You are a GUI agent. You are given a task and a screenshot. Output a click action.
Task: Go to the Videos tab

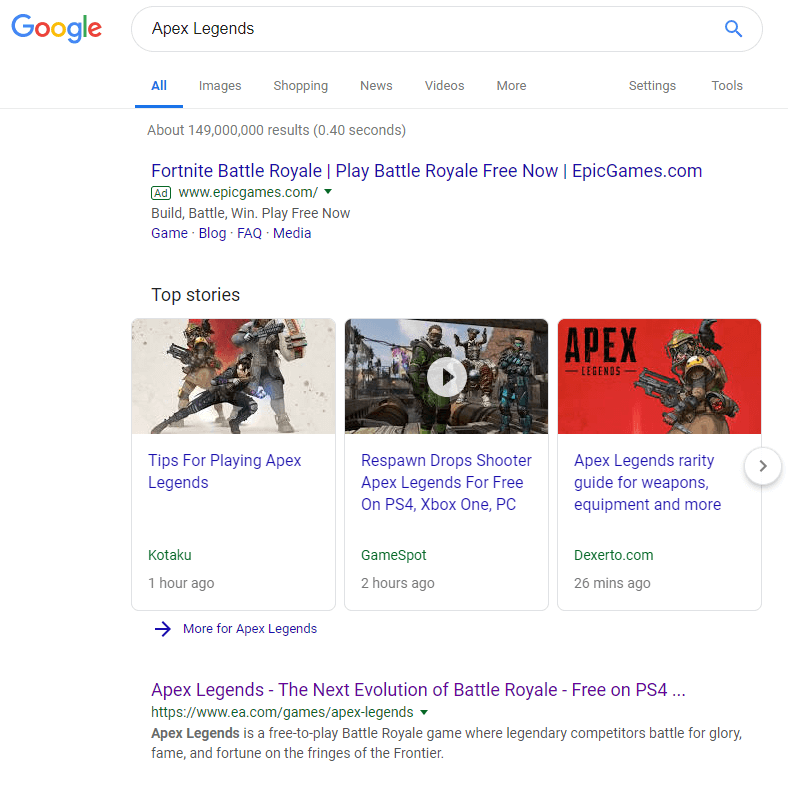tap(444, 86)
